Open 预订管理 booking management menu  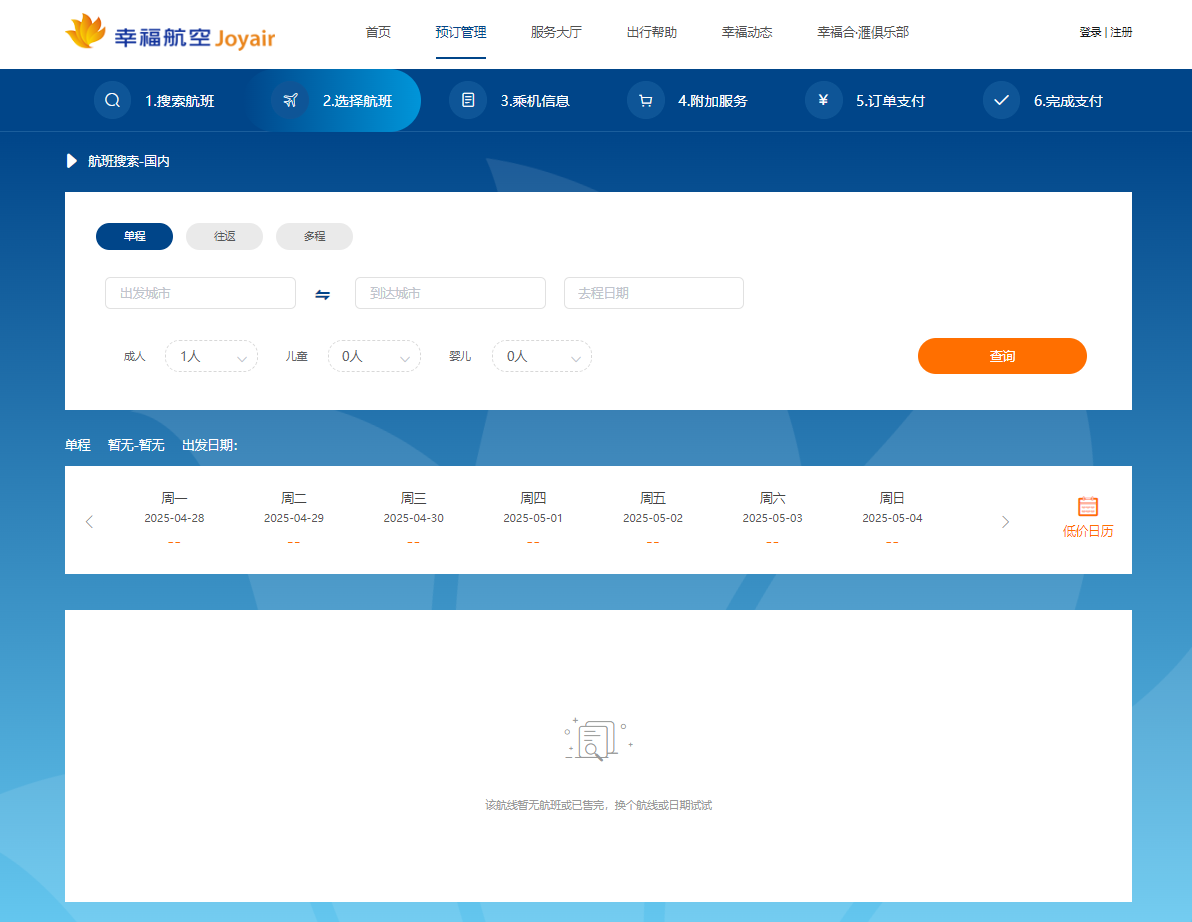461,32
